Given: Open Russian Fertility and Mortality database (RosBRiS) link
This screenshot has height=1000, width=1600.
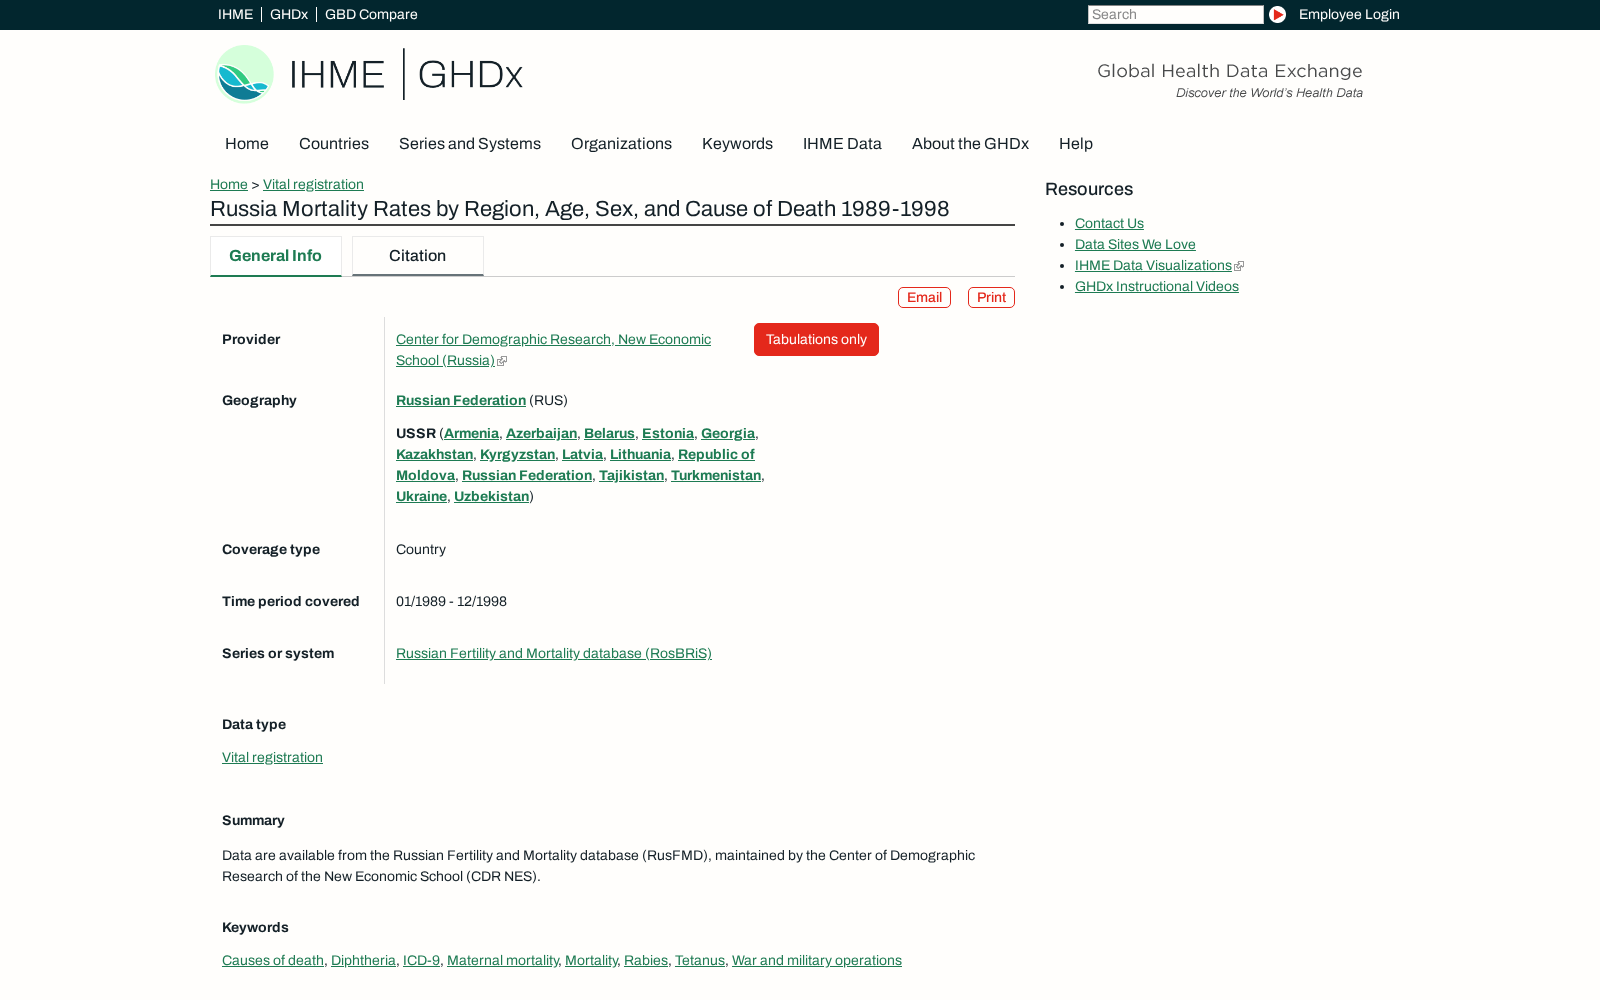Looking at the screenshot, I should pyautogui.click(x=554, y=654).
